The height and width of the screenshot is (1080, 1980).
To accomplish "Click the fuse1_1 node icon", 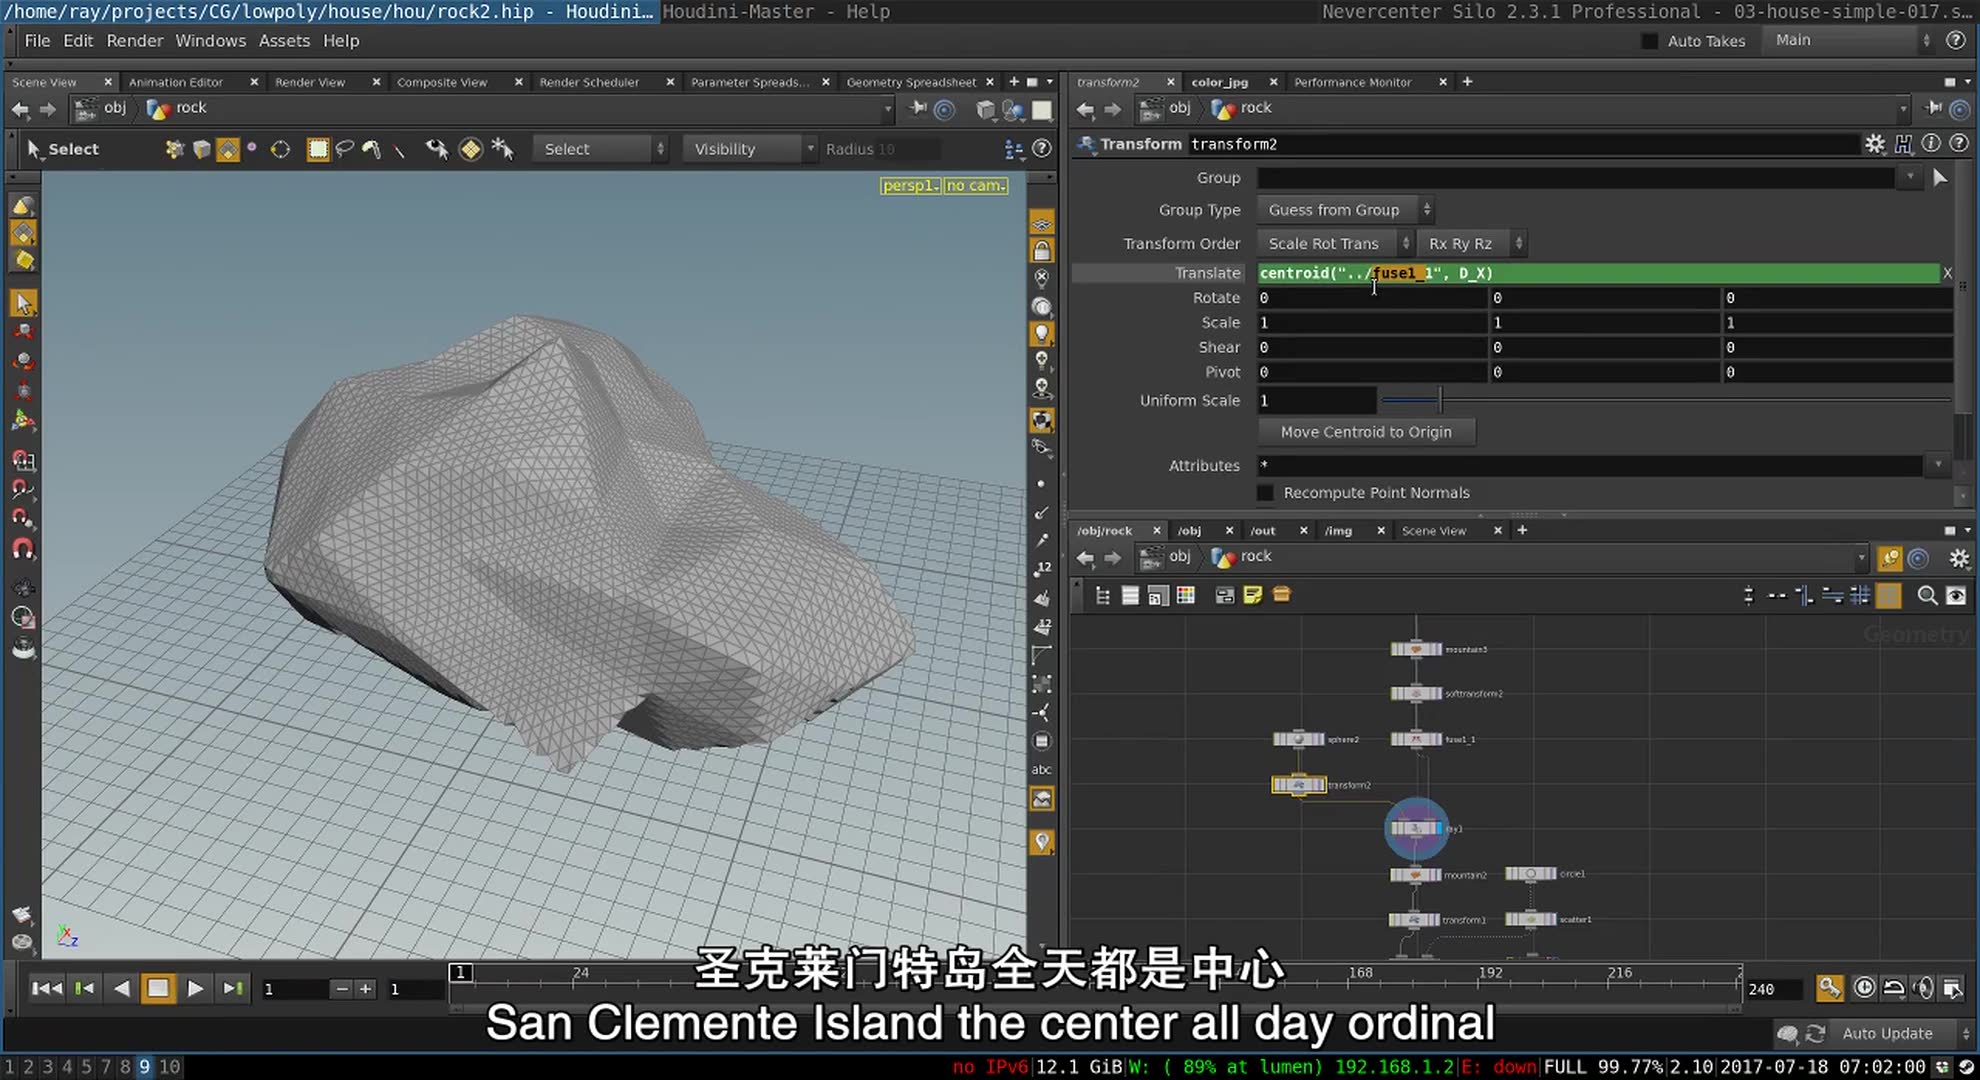I will (x=1415, y=740).
